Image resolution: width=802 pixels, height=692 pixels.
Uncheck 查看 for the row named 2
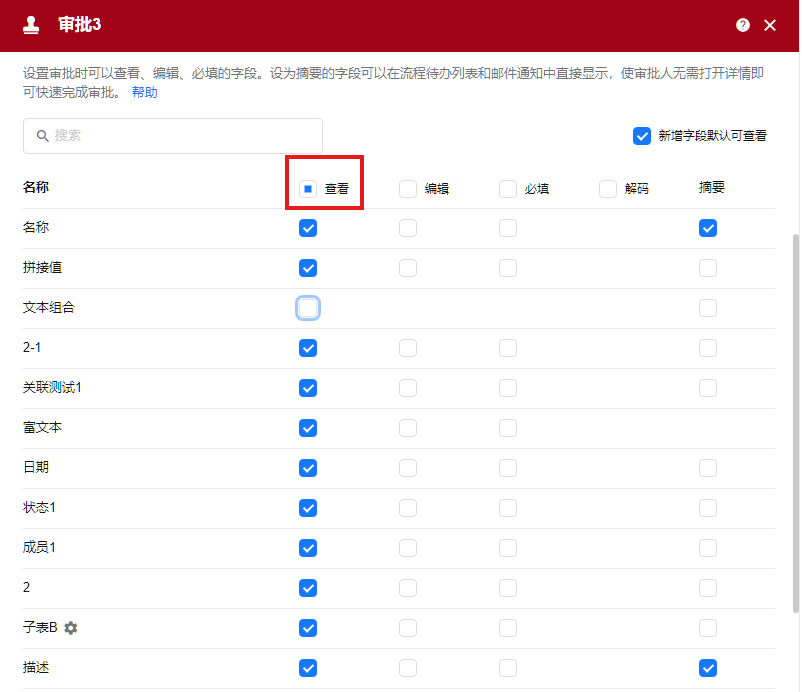308,588
